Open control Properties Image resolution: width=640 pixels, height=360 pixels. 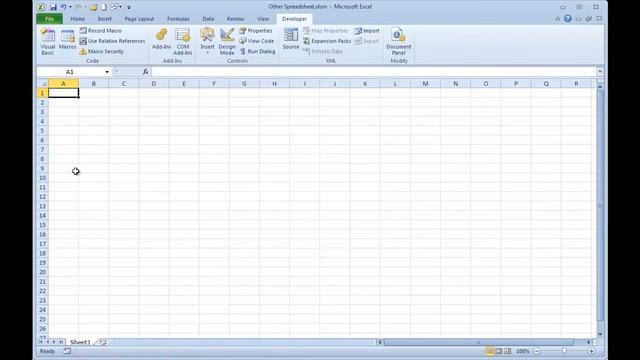(x=256, y=31)
